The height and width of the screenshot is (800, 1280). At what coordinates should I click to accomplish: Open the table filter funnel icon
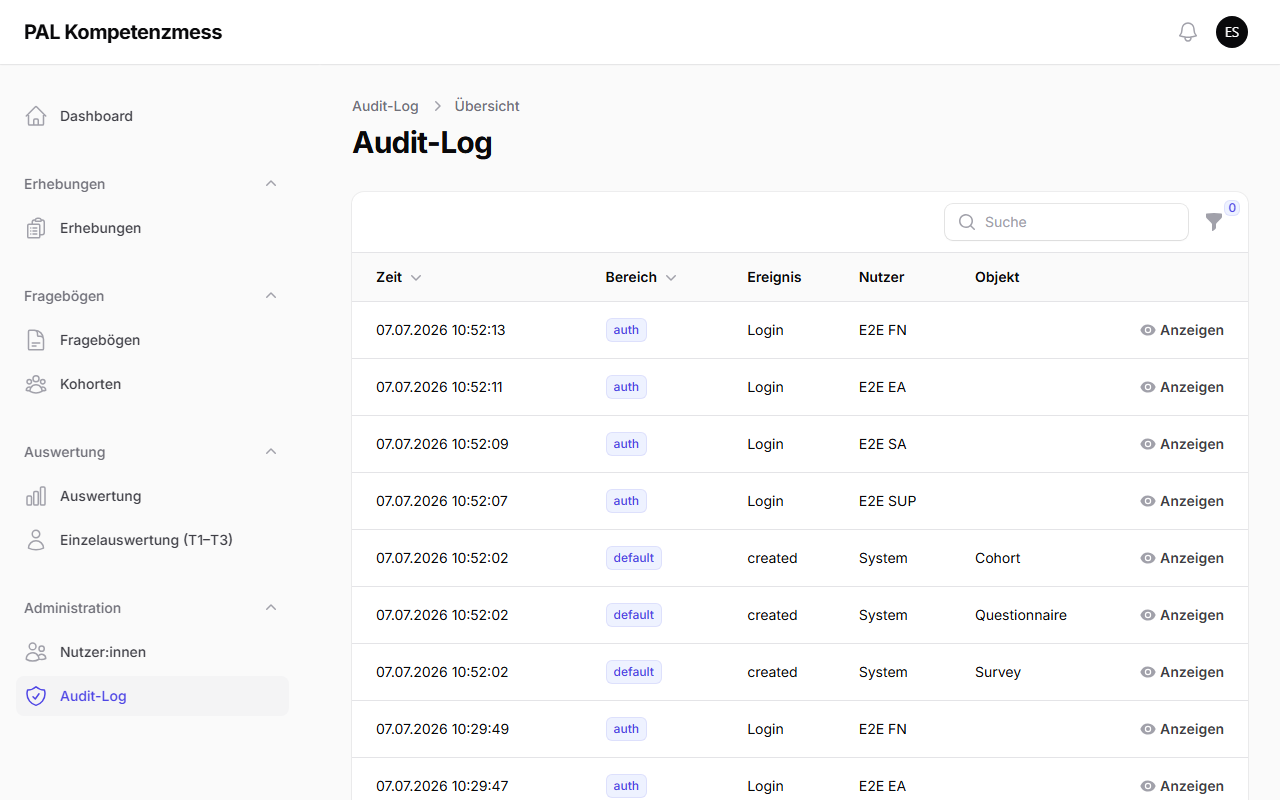pos(1214,222)
